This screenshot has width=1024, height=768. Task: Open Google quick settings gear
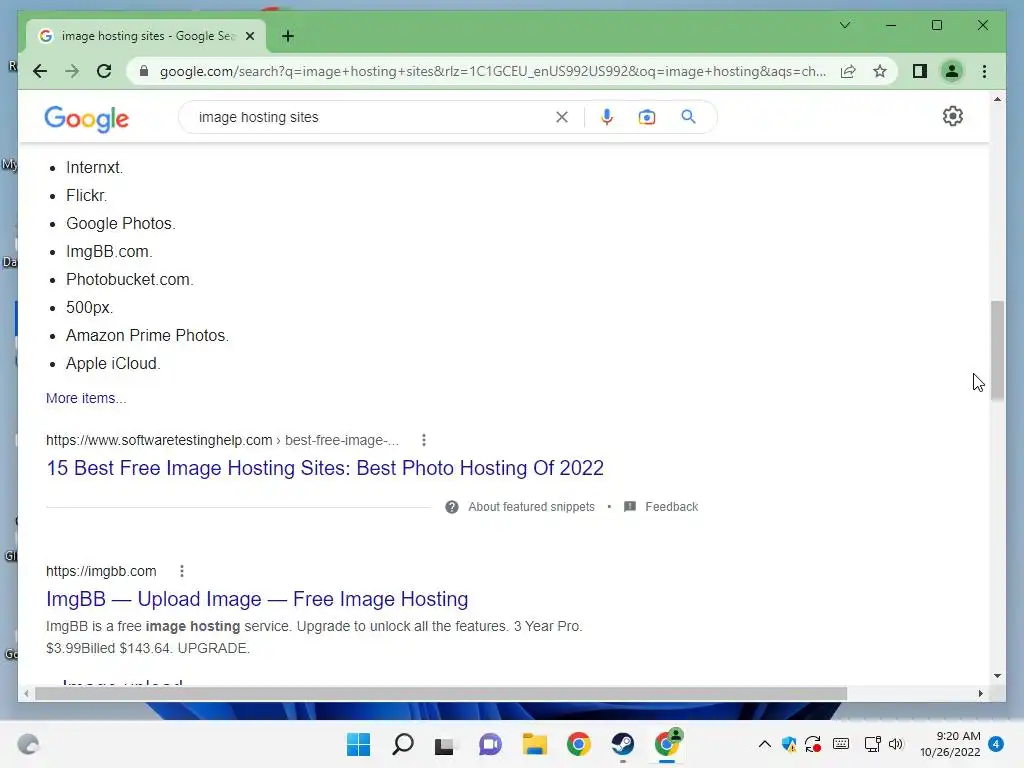coord(953,116)
